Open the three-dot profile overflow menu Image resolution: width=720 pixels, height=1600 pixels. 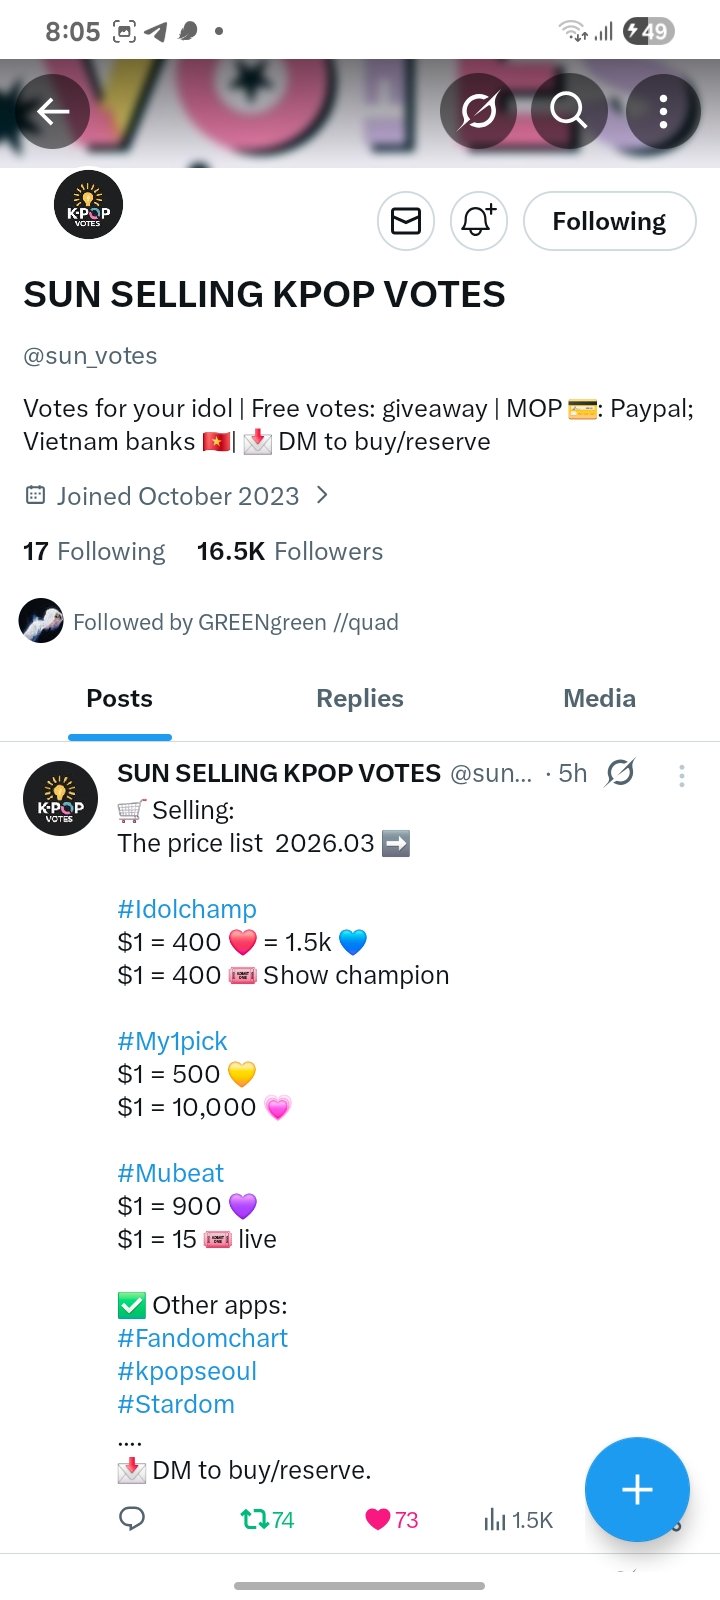click(663, 111)
